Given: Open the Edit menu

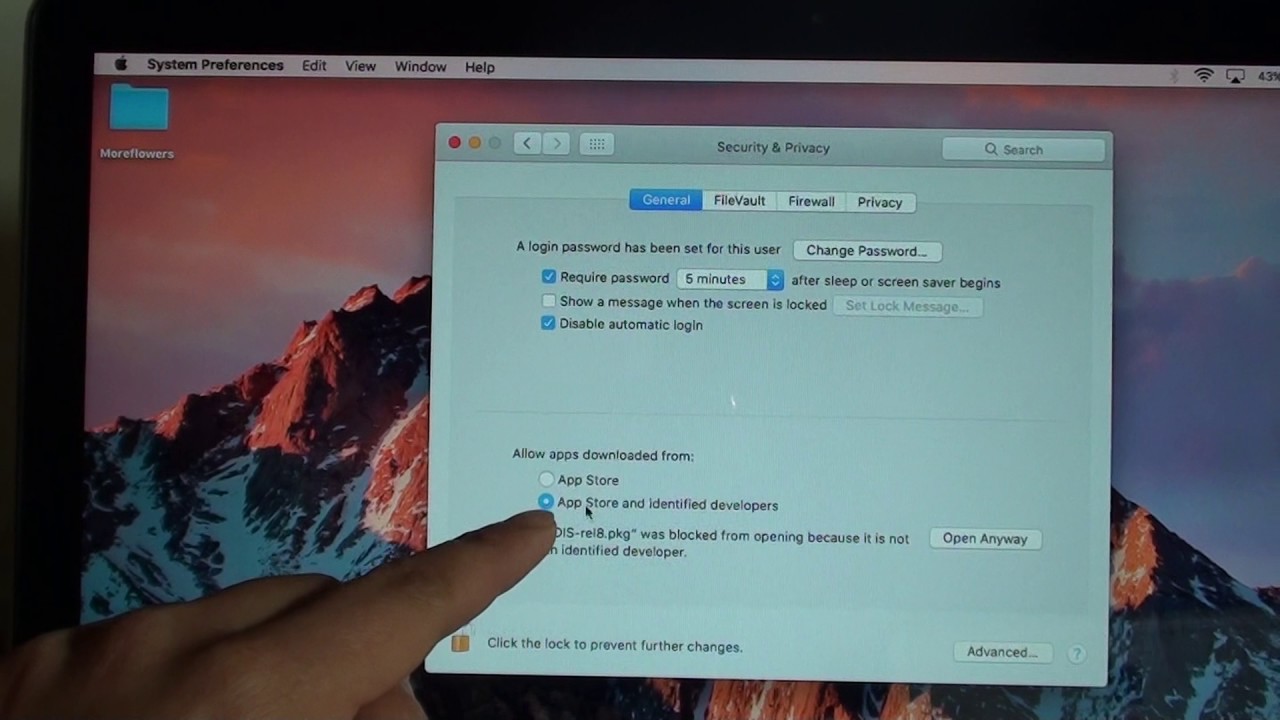Looking at the screenshot, I should [x=314, y=66].
